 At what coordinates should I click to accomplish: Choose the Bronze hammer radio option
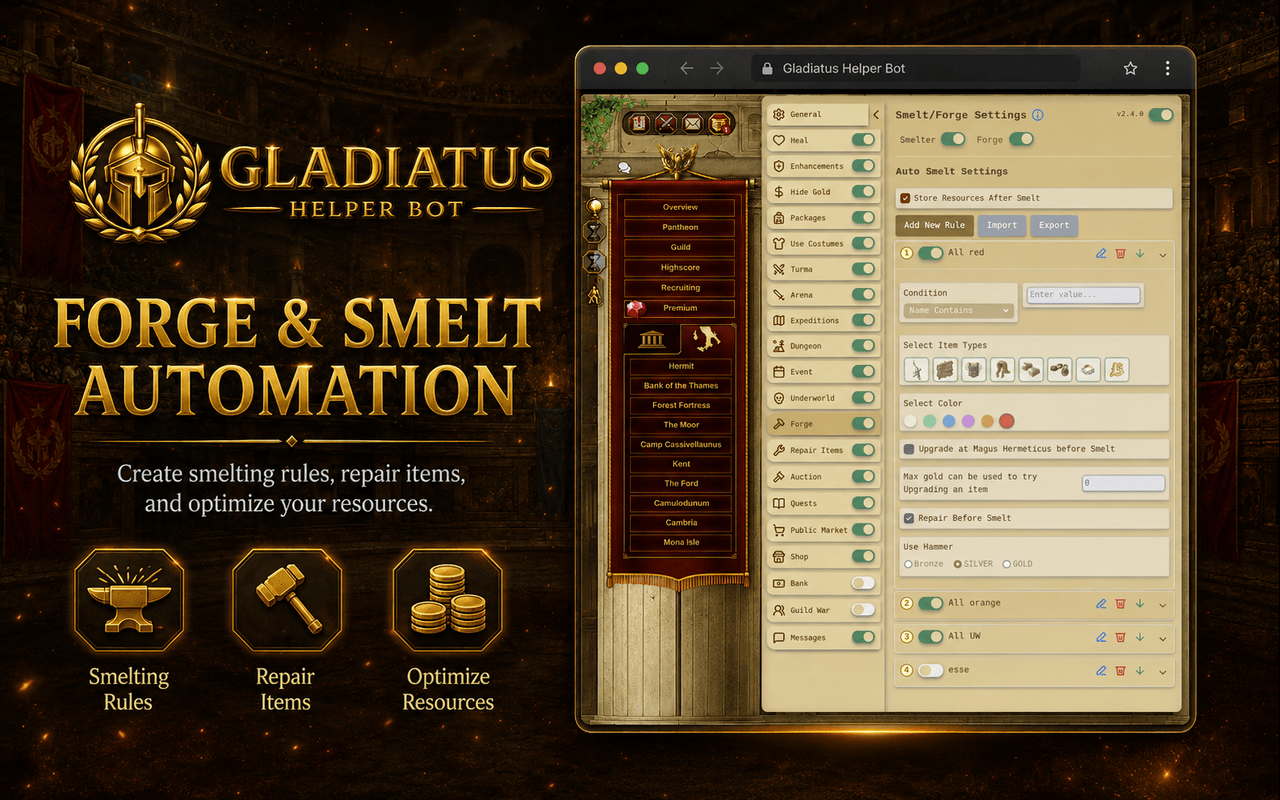908,564
